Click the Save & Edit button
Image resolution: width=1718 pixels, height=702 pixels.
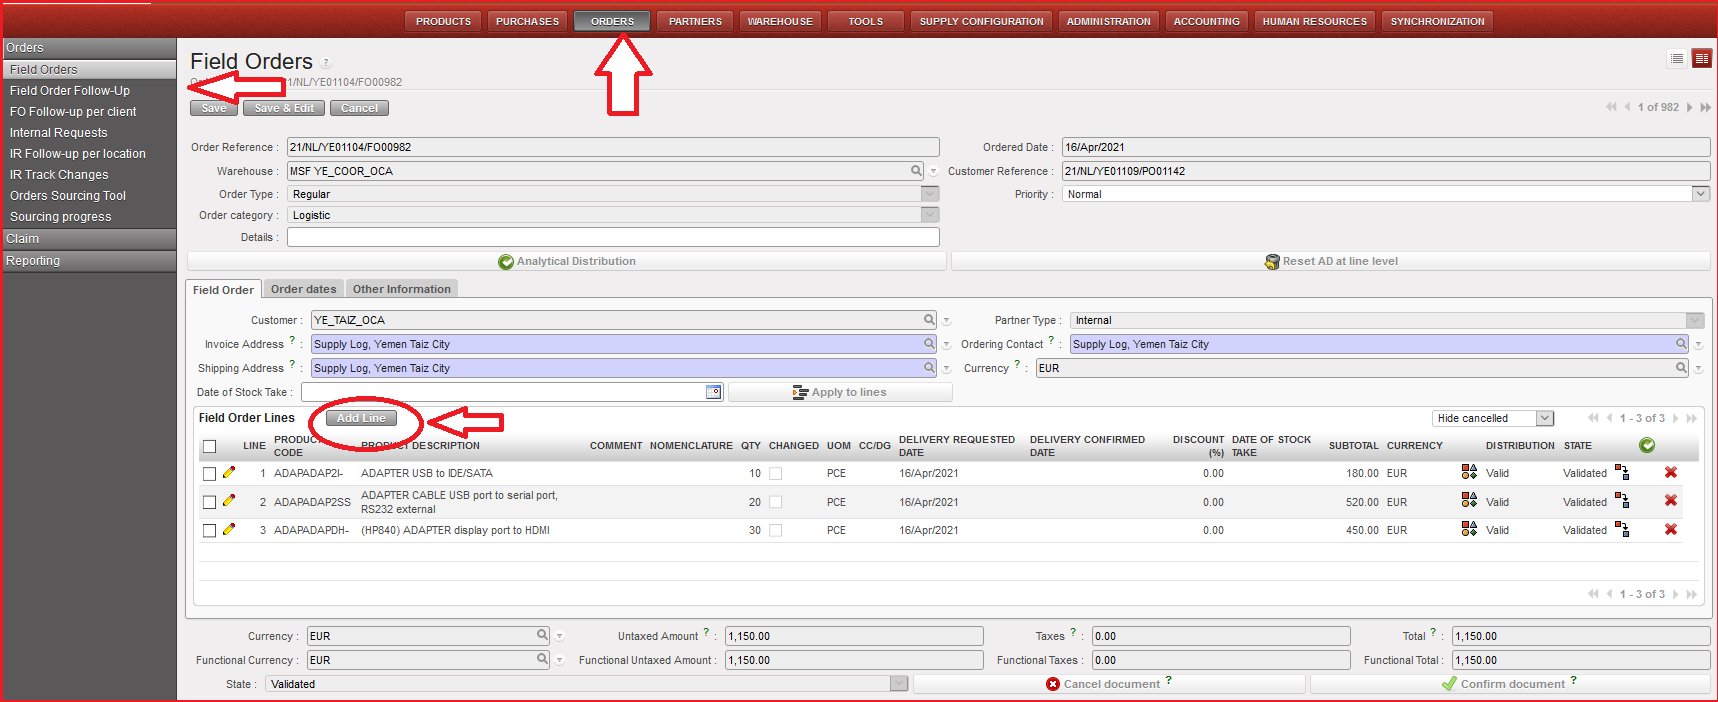click(x=284, y=108)
